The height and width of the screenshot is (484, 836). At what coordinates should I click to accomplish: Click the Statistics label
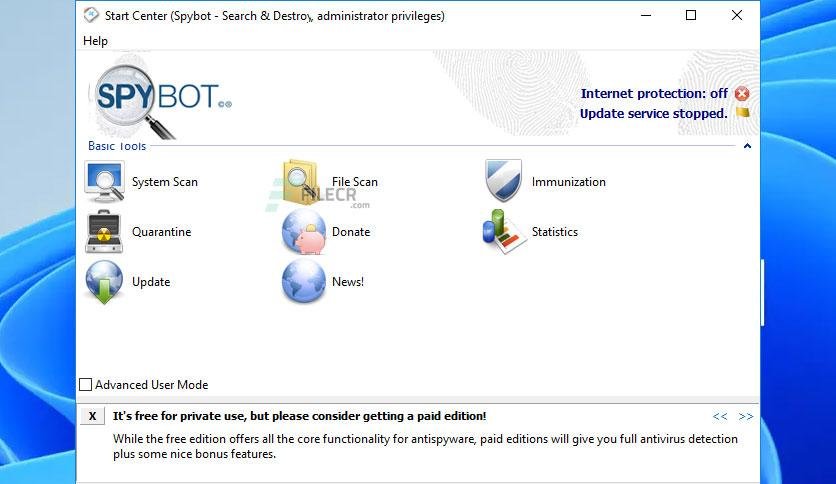tap(554, 232)
